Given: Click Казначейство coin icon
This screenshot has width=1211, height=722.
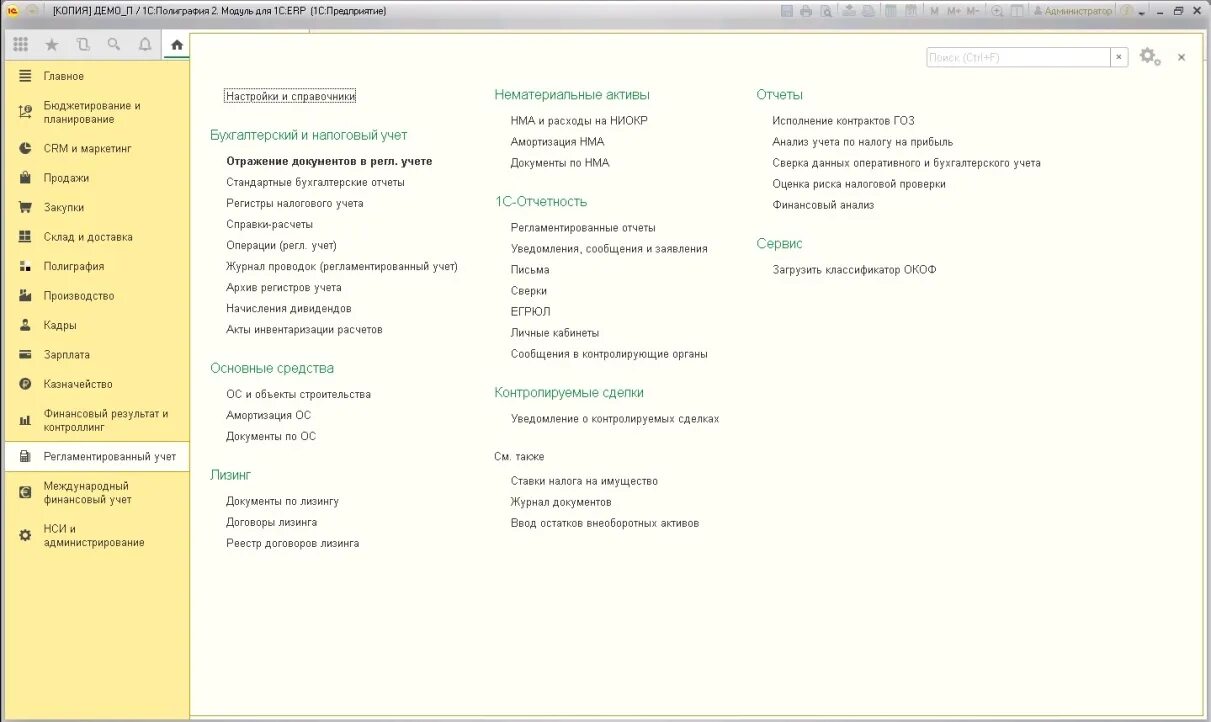Looking at the screenshot, I should click(x=25, y=384).
